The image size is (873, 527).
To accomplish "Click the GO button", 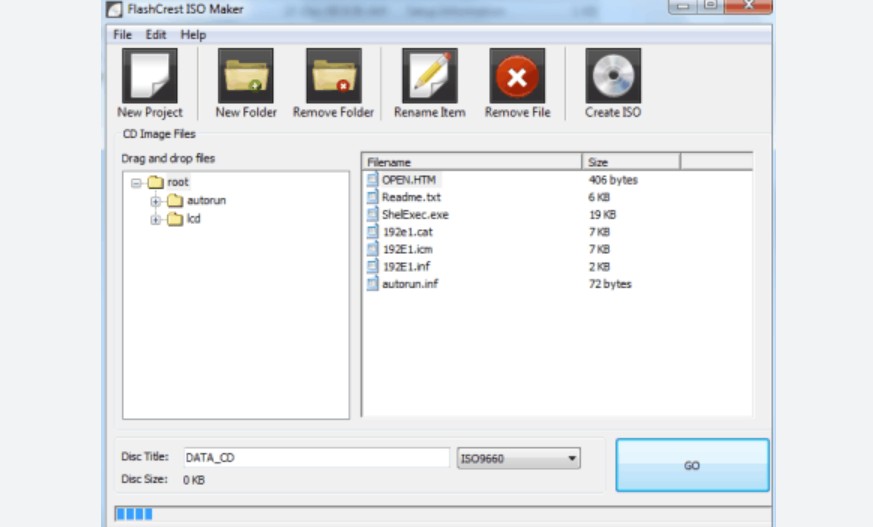I will click(x=693, y=465).
